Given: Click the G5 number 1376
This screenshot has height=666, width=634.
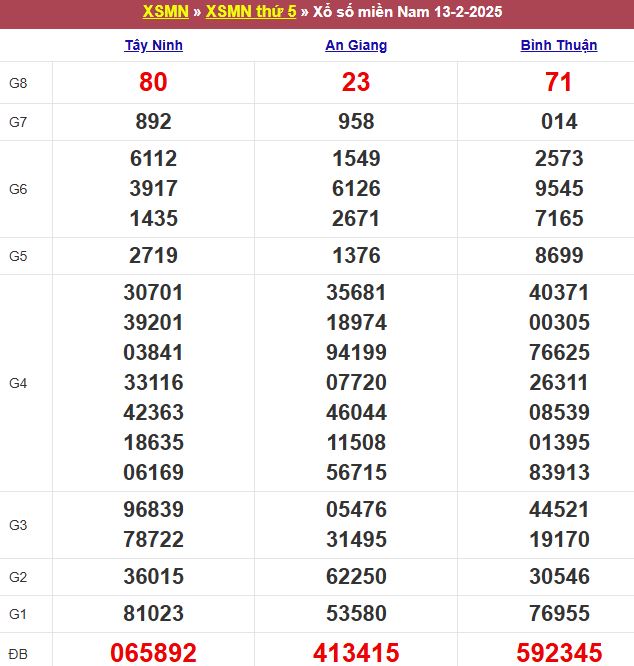Looking at the screenshot, I should click(356, 255).
